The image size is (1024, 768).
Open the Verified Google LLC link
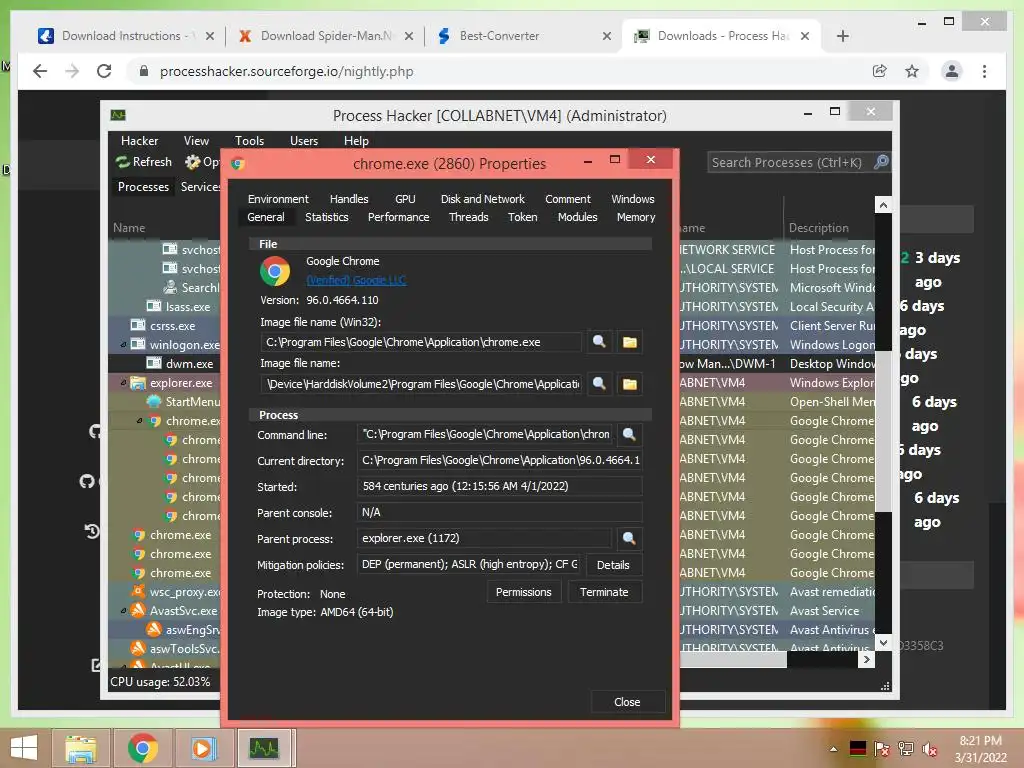pos(356,280)
